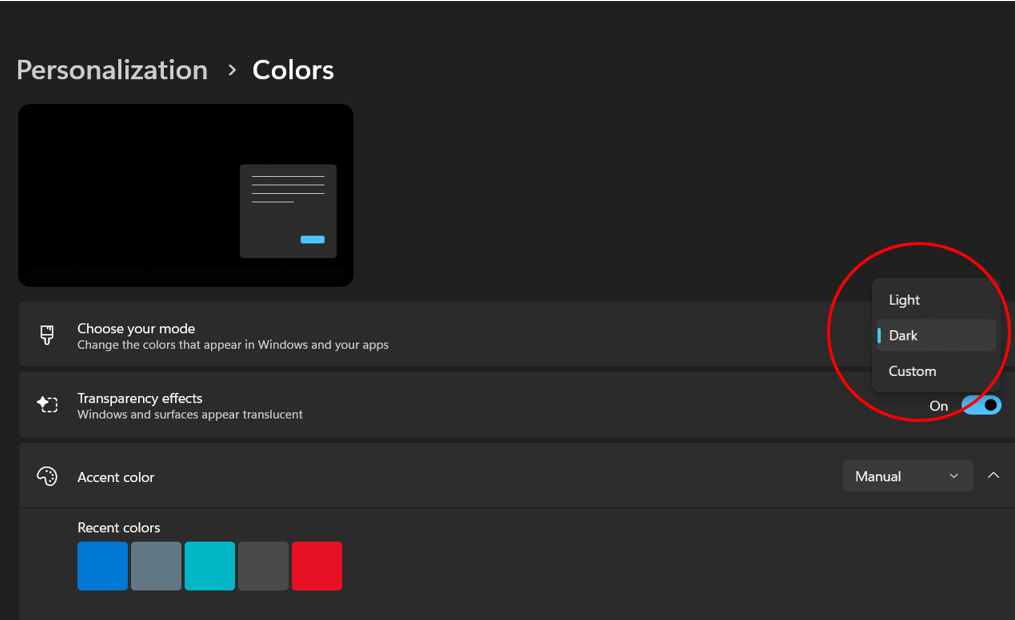Turn off the Transparency effects toggle

(980, 405)
